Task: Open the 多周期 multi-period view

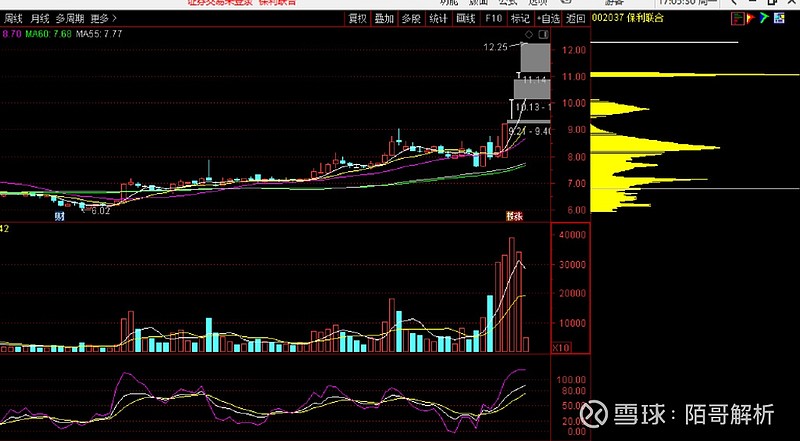Action: (69, 18)
